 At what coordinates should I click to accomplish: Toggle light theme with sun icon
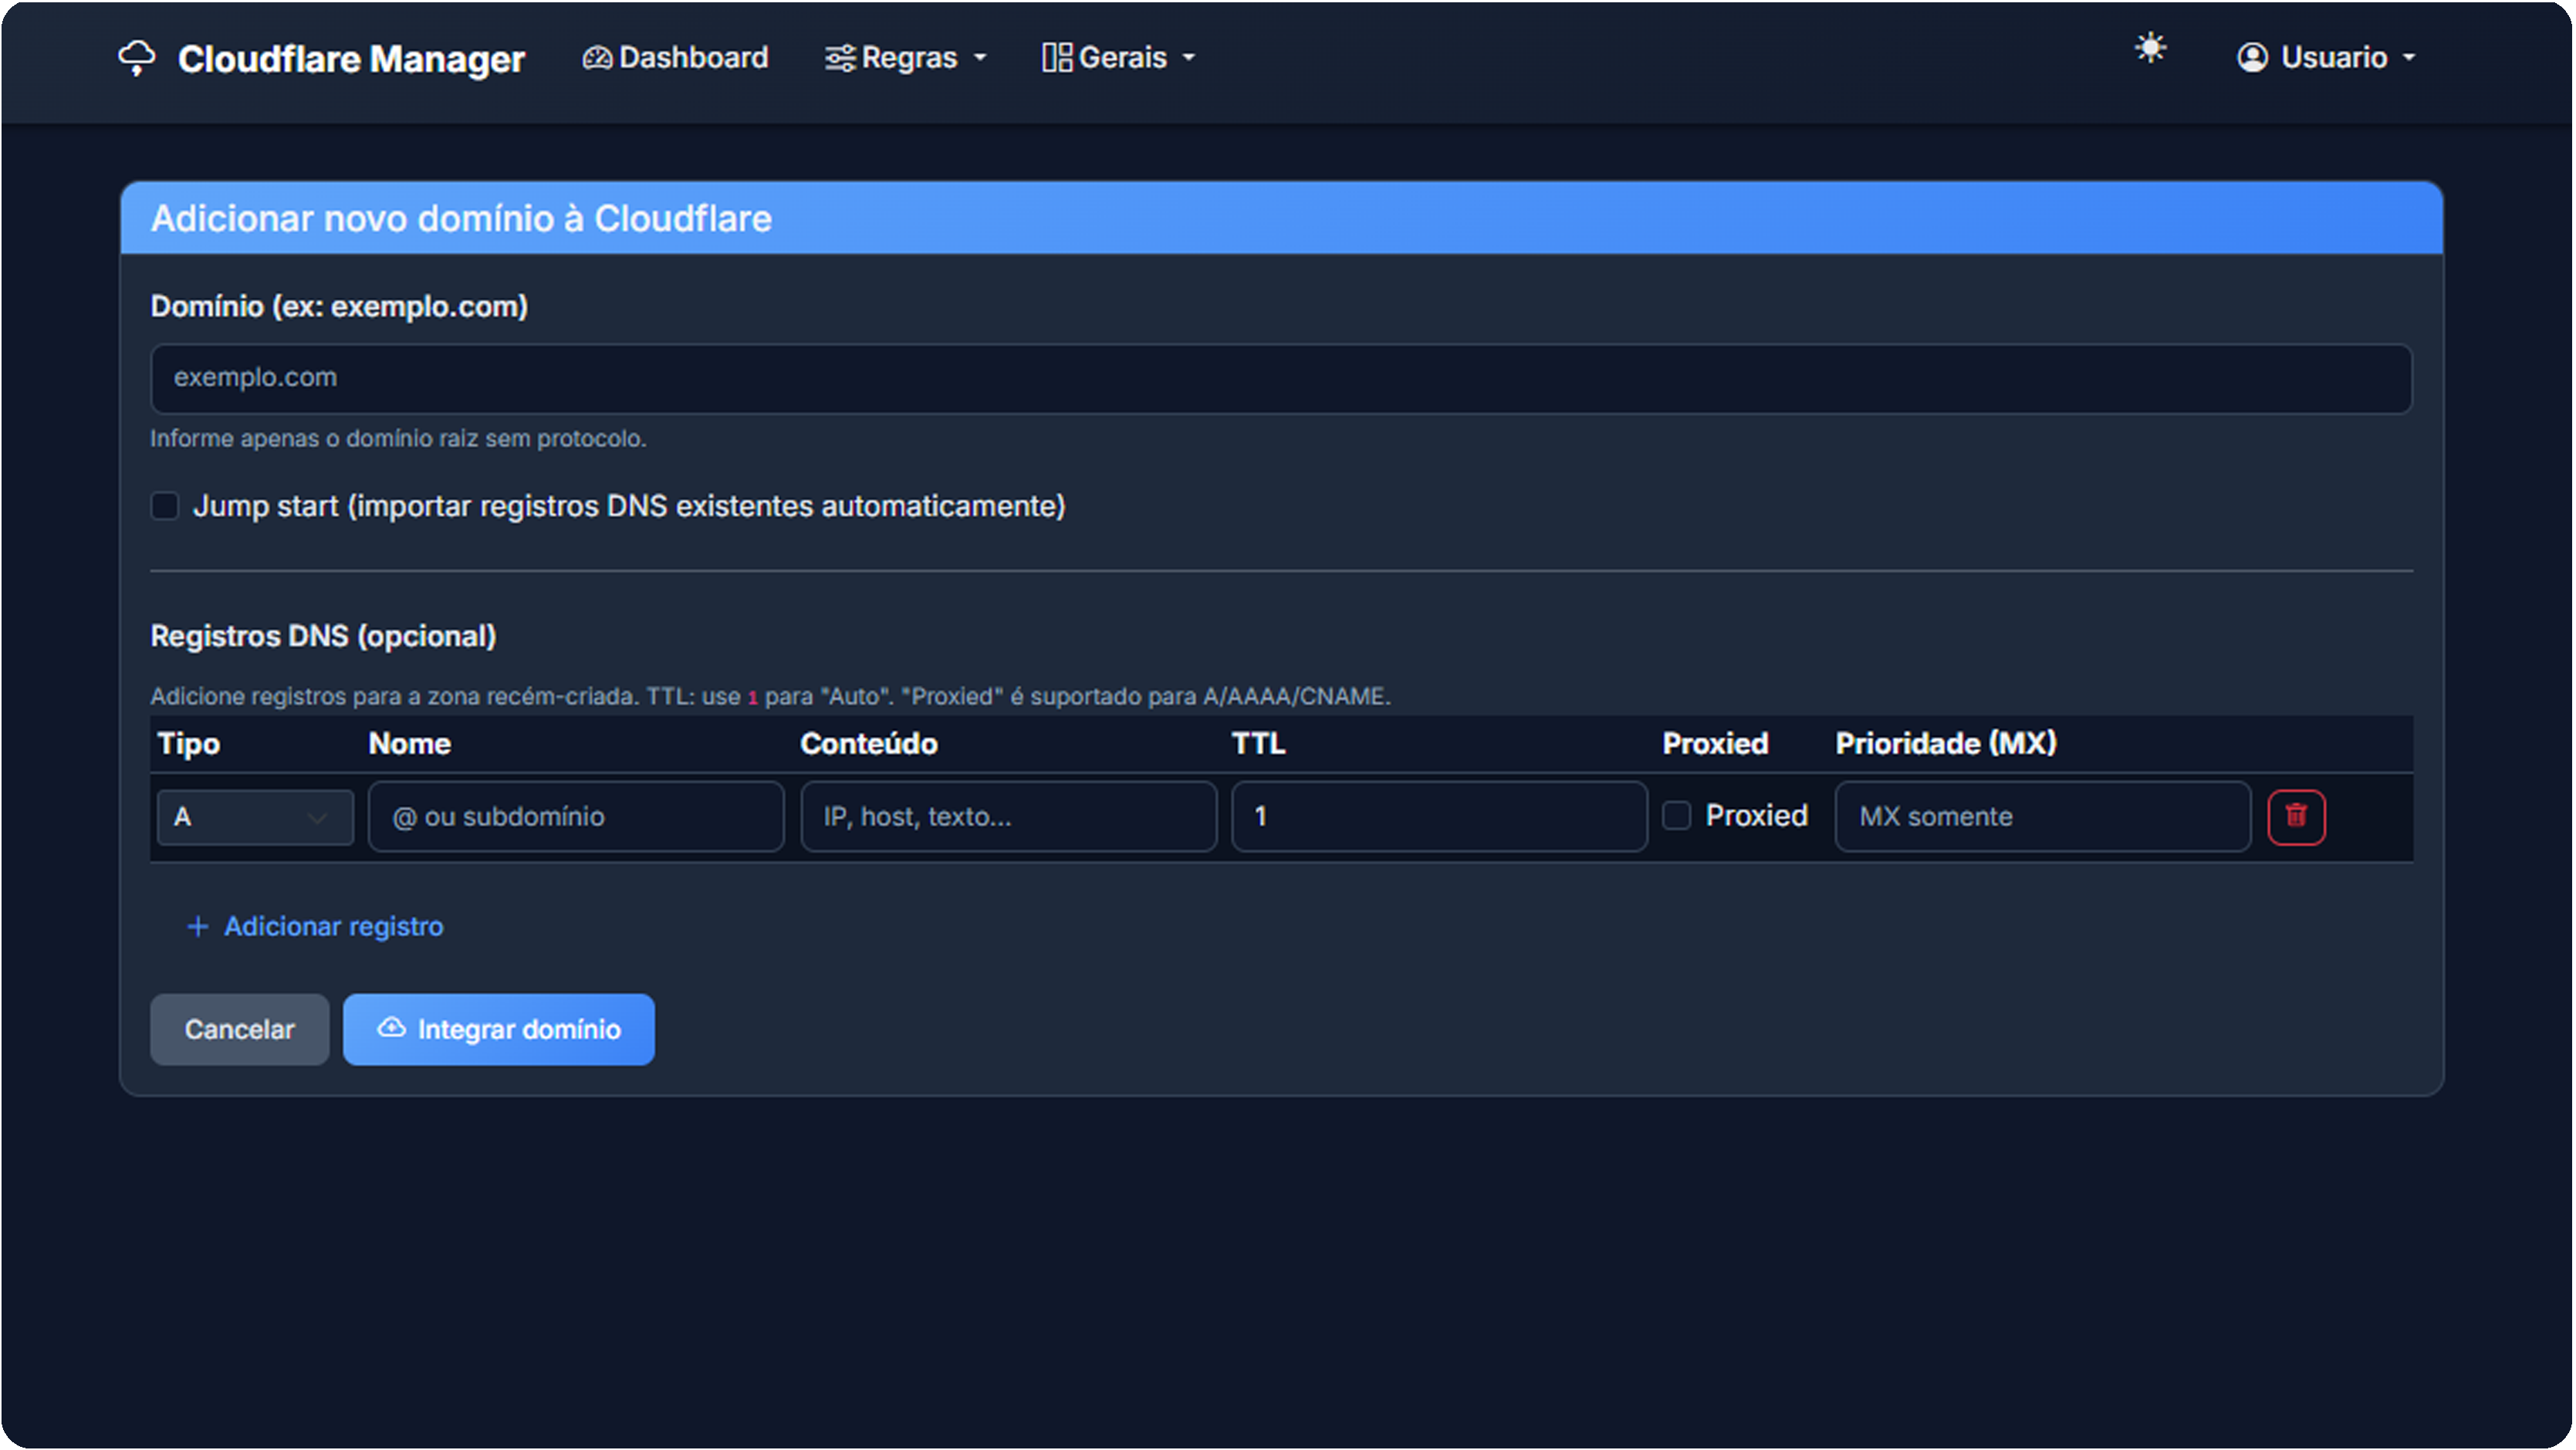pos(2150,48)
